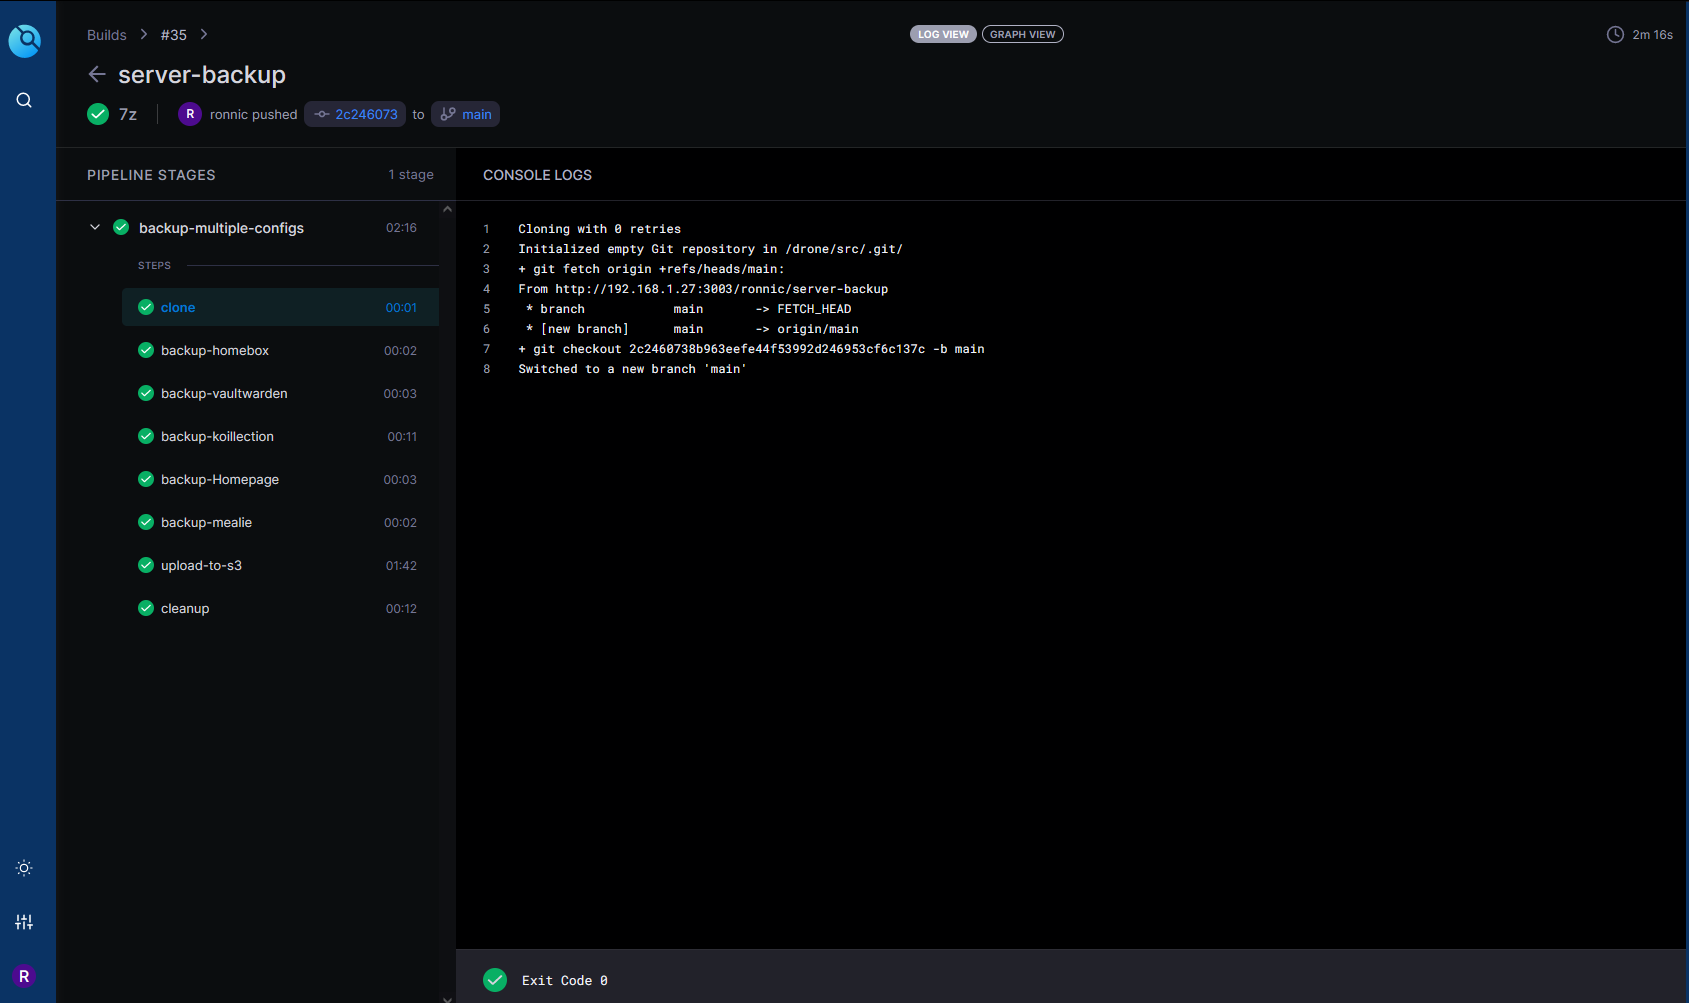
Task: Open settings sliders icon in sidebar
Action: pyautogui.click(x=24, y=922)
